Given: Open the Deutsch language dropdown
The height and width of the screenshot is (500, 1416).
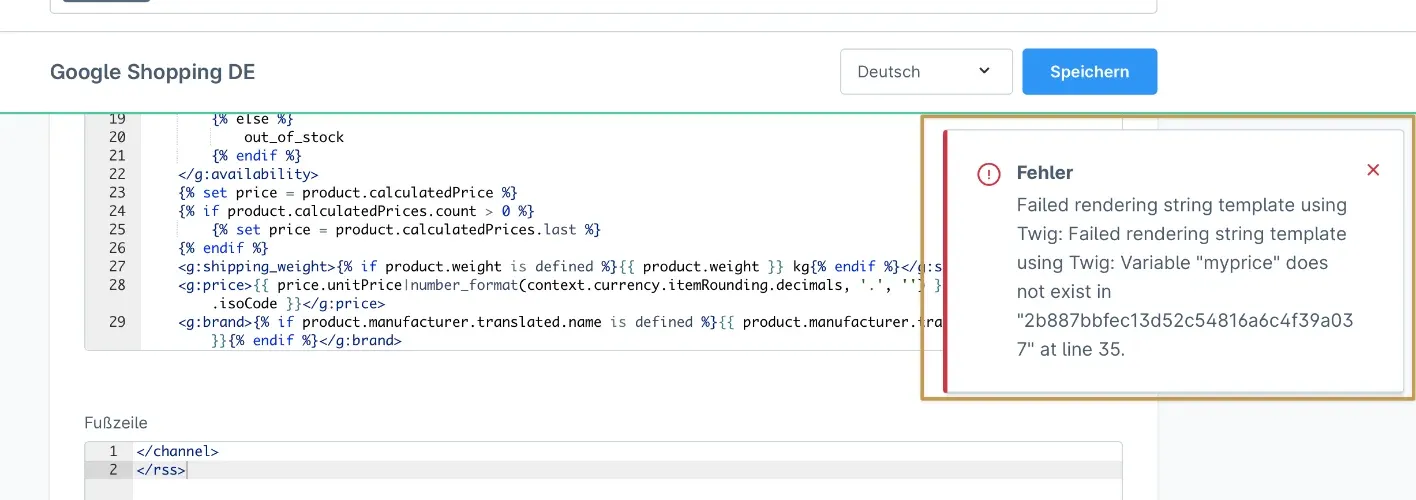Looking at the screenshot, I should (x=926, y=72).
